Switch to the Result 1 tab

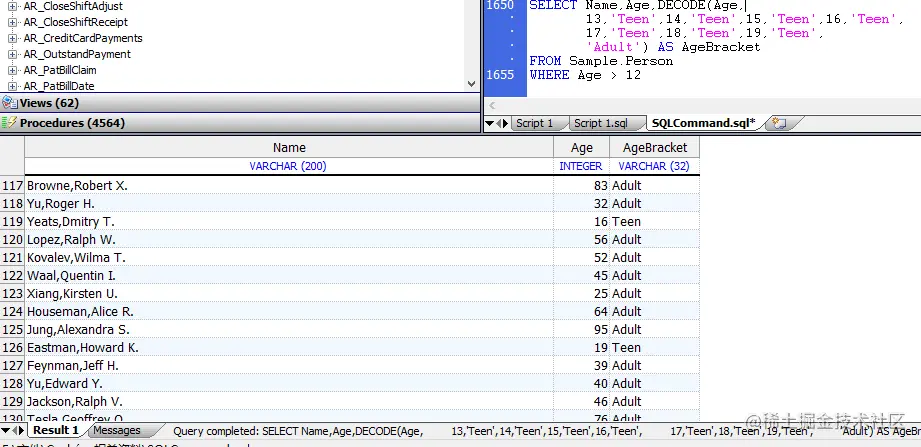coord(55,431)
